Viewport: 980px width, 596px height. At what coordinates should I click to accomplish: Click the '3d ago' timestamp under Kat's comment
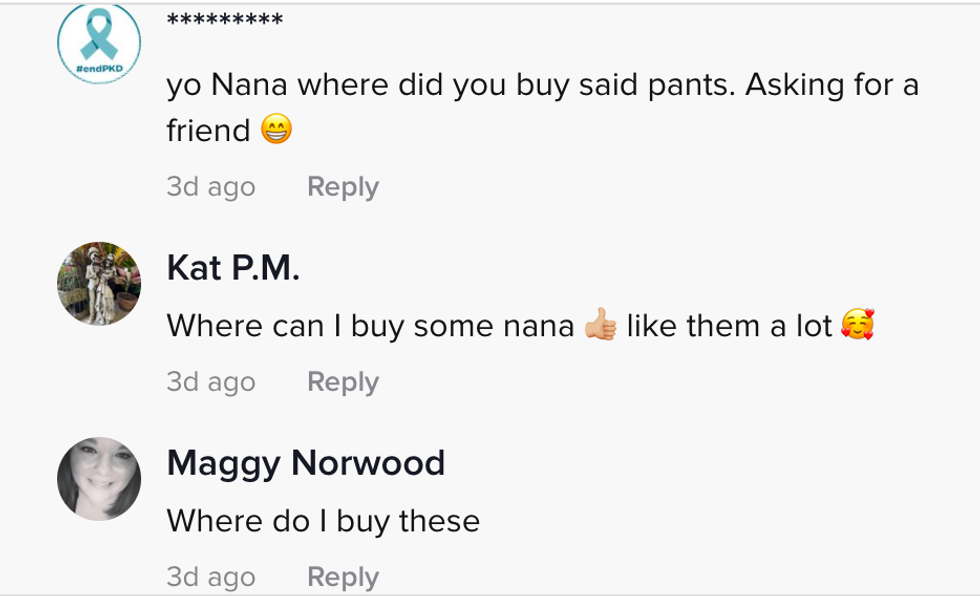210,382
